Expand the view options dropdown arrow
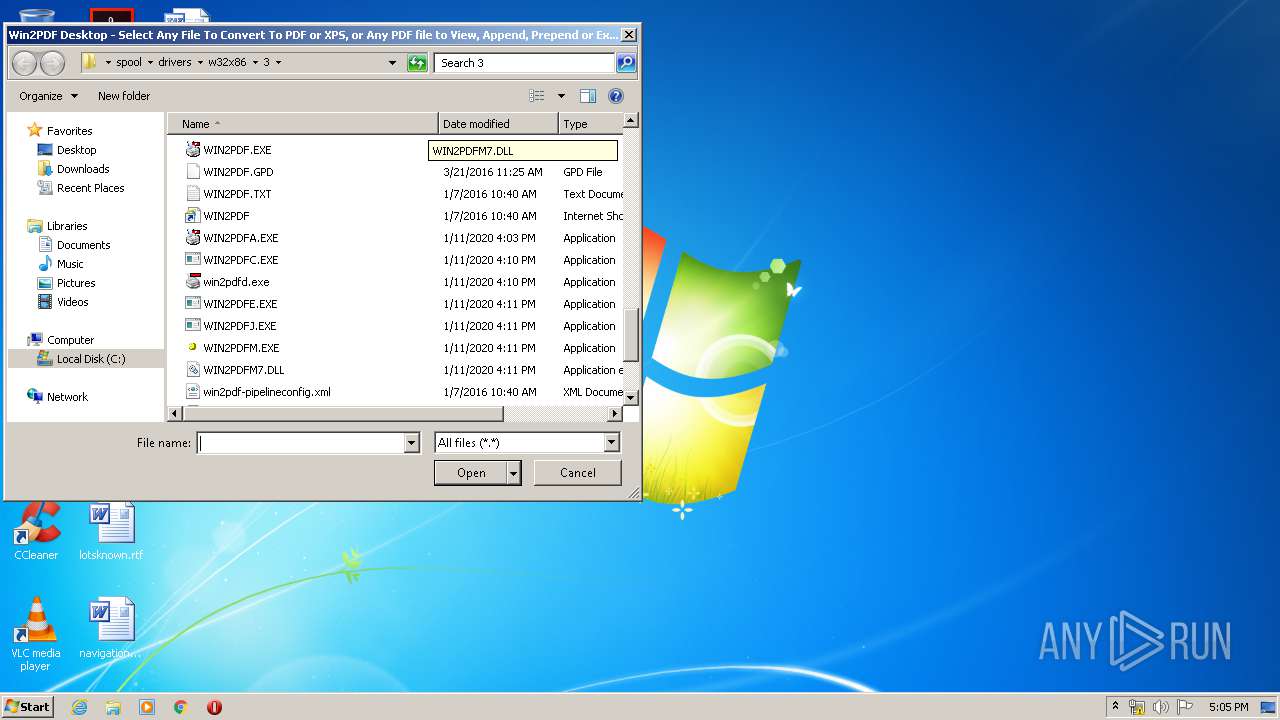Screen dimensions: 1280x720 561,96
